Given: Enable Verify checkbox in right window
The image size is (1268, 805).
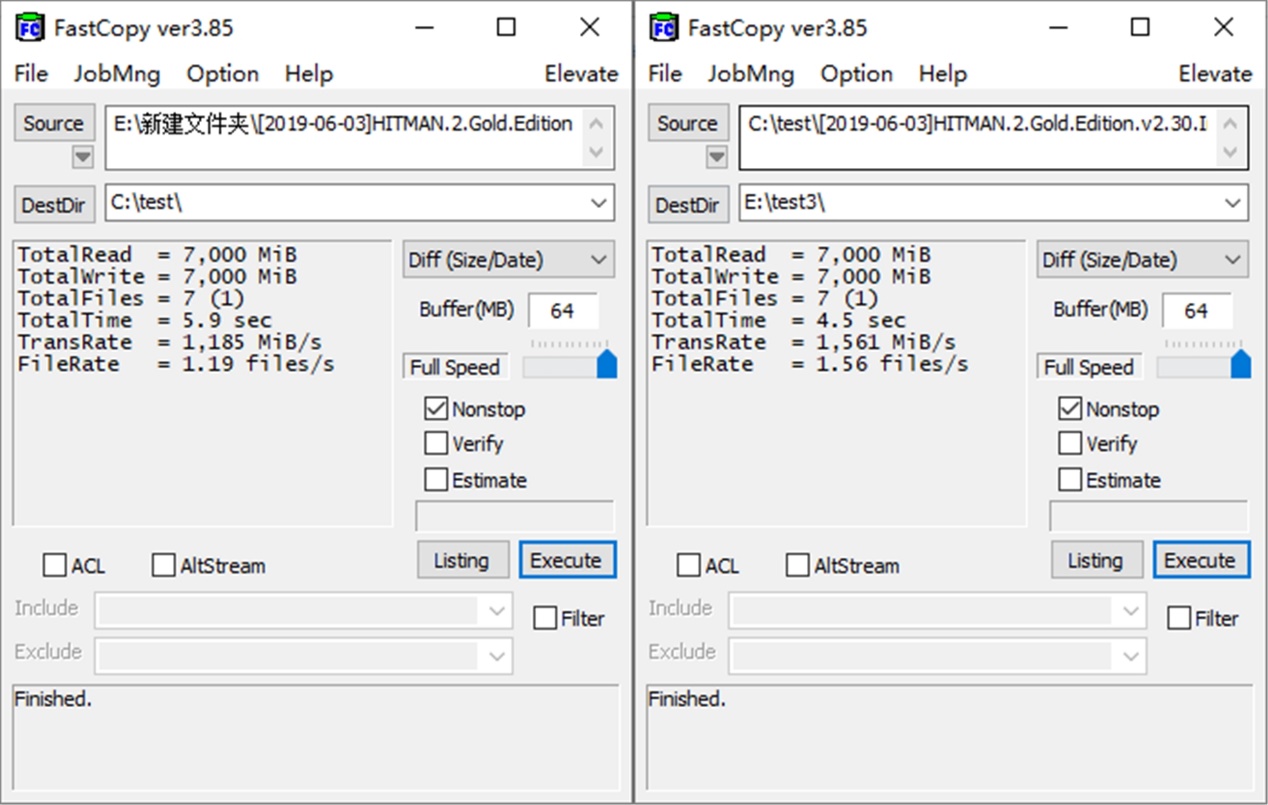Looking at the screenshot, I should [x=1070, y=443].
